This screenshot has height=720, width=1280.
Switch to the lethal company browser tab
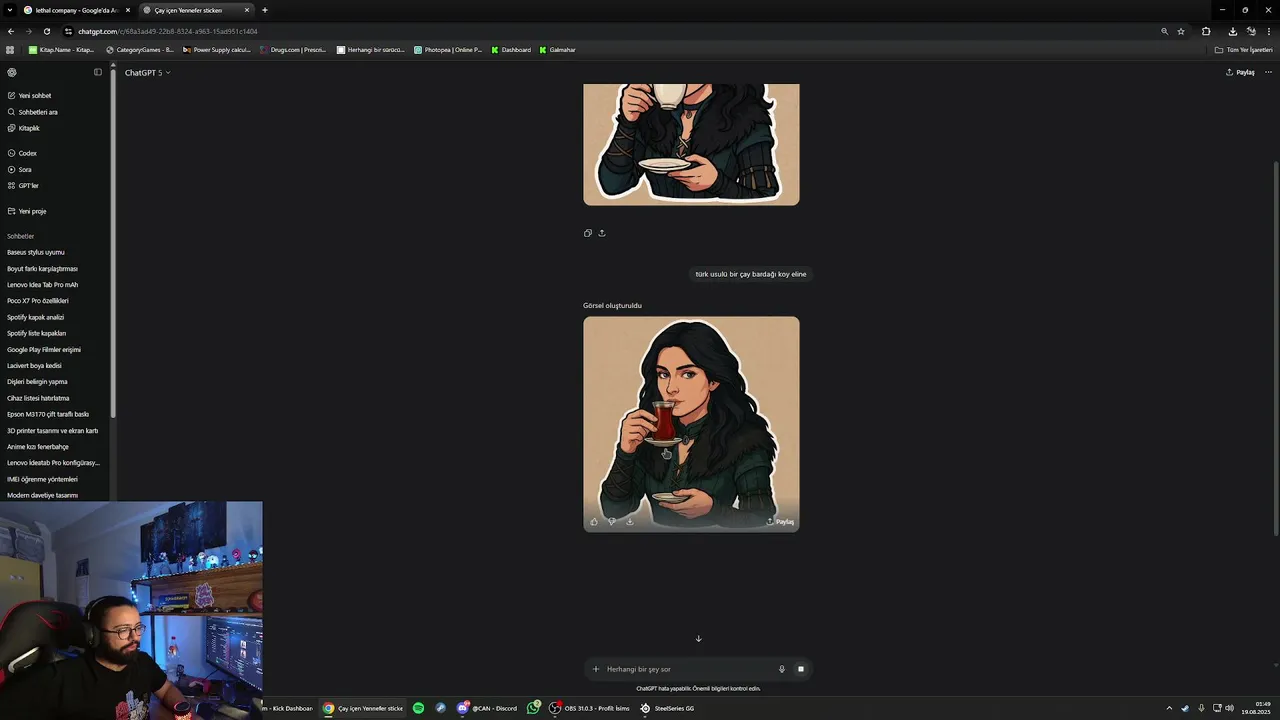click(78, 10)
